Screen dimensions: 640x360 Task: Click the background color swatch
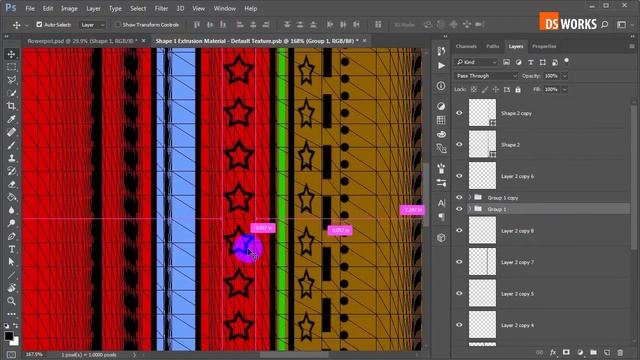tap(16, 342)
